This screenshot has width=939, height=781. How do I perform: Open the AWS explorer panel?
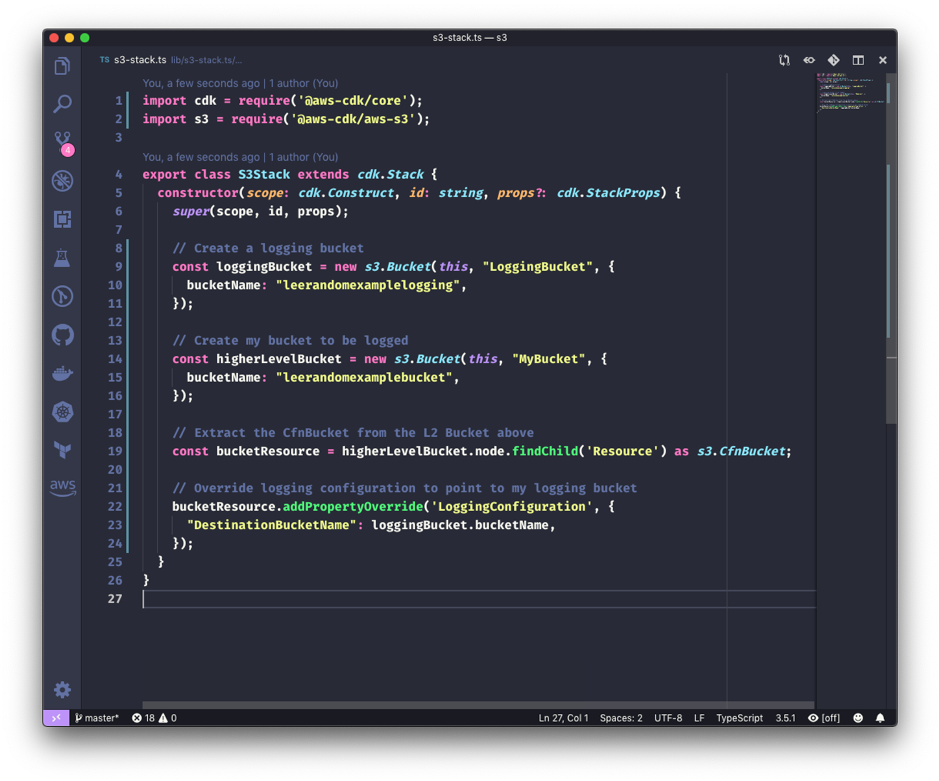click(62, 487)
